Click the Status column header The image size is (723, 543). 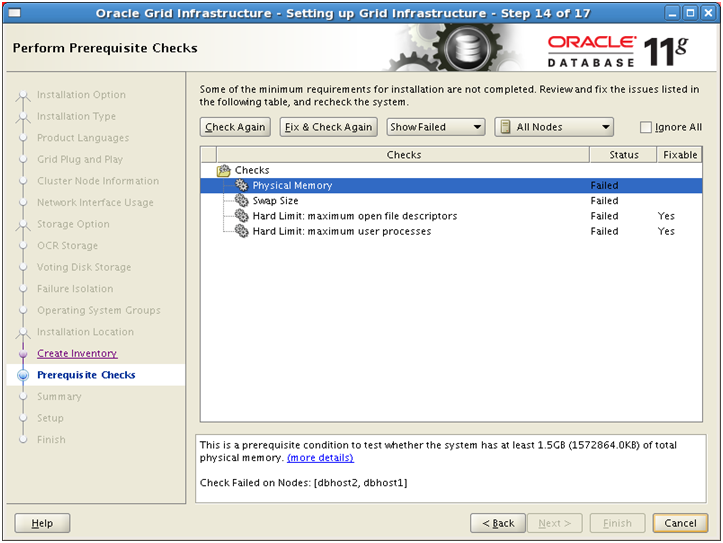pyautogui.click(x=623, y=155)
